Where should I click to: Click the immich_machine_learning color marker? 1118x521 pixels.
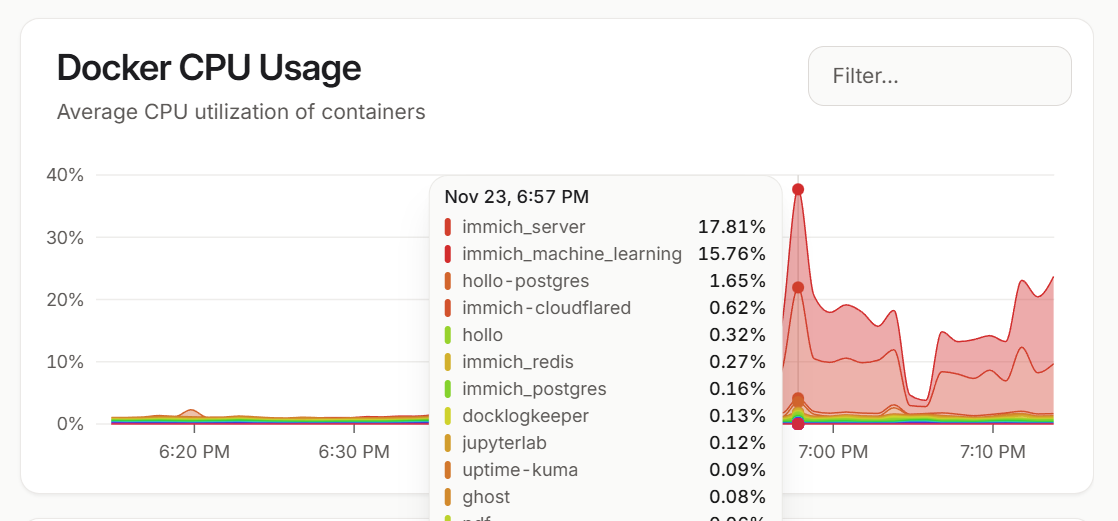click(x=448, y=254)
